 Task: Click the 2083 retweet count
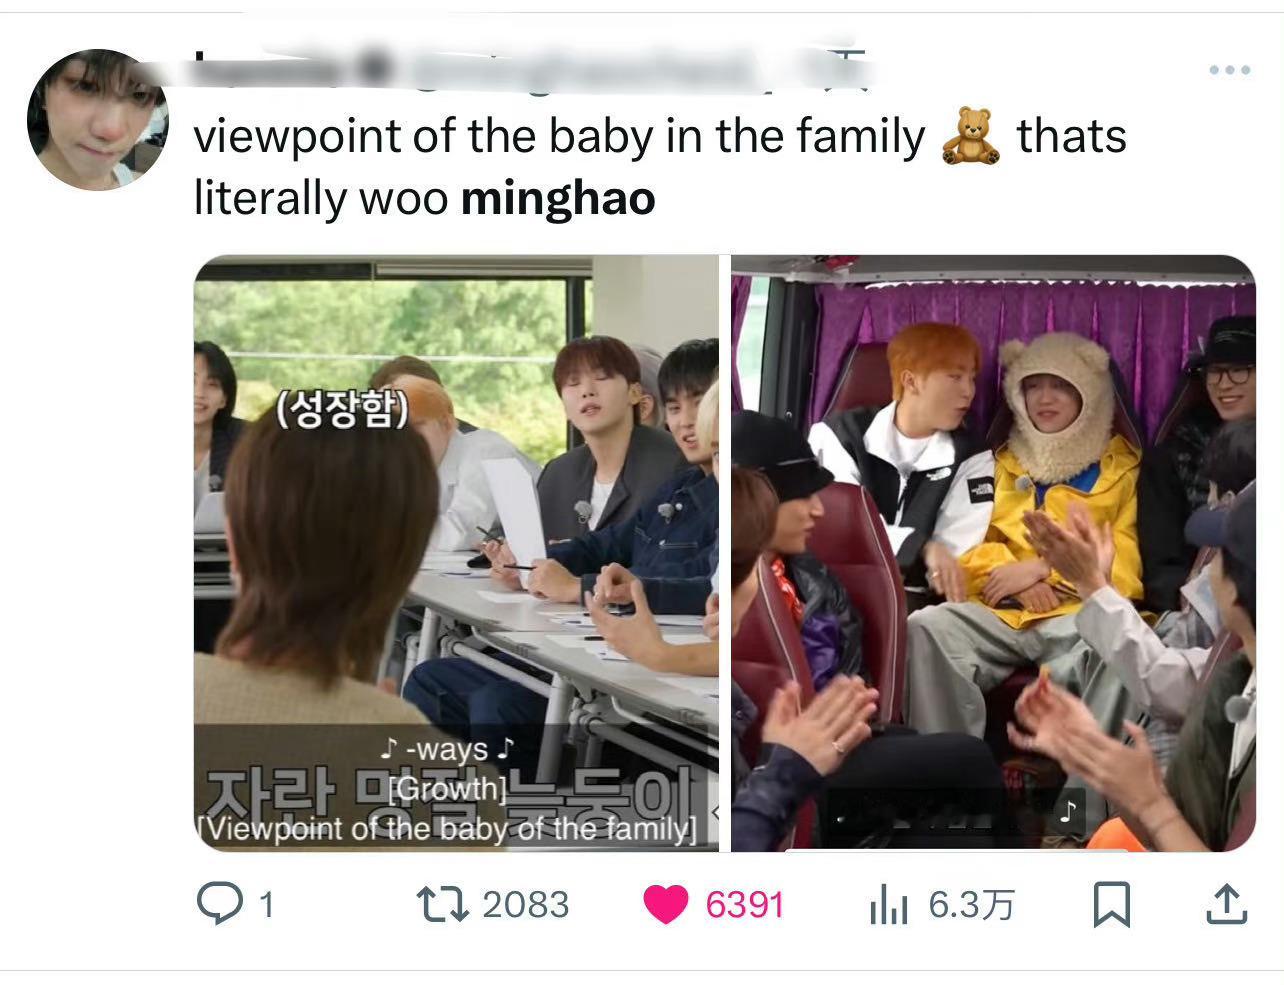pyautogui.click(x=526, y=905)
